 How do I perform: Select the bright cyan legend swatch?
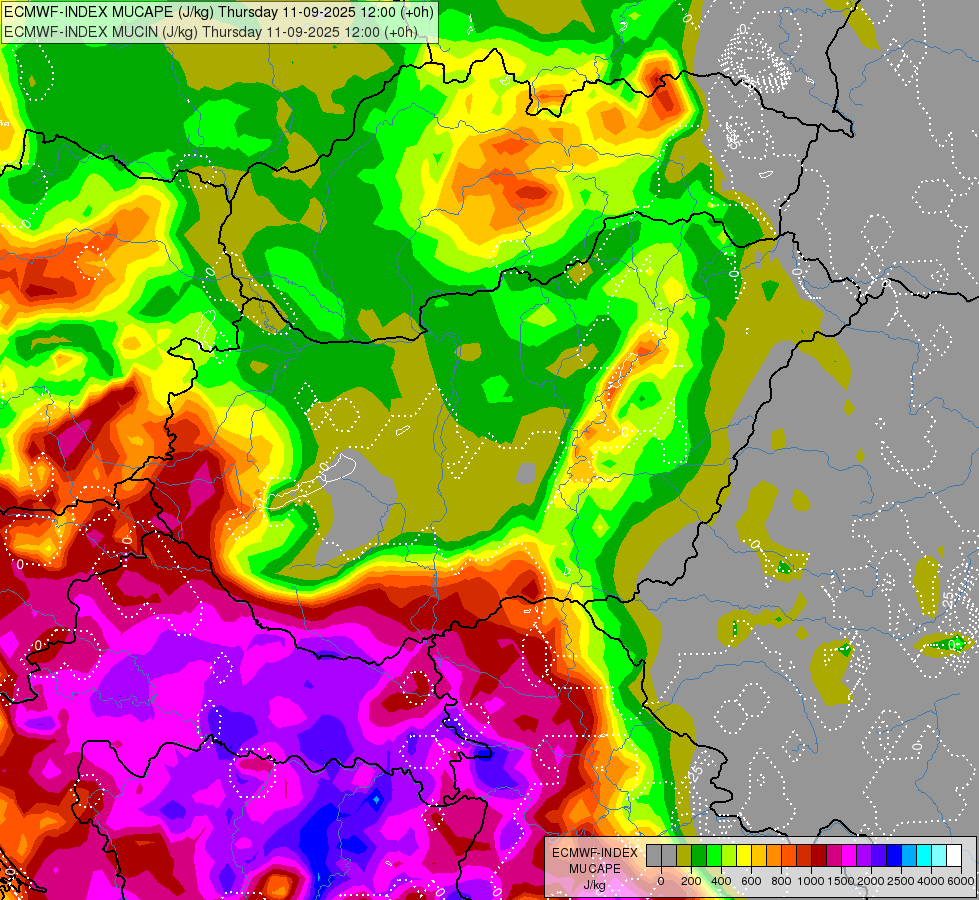[924, 855]
